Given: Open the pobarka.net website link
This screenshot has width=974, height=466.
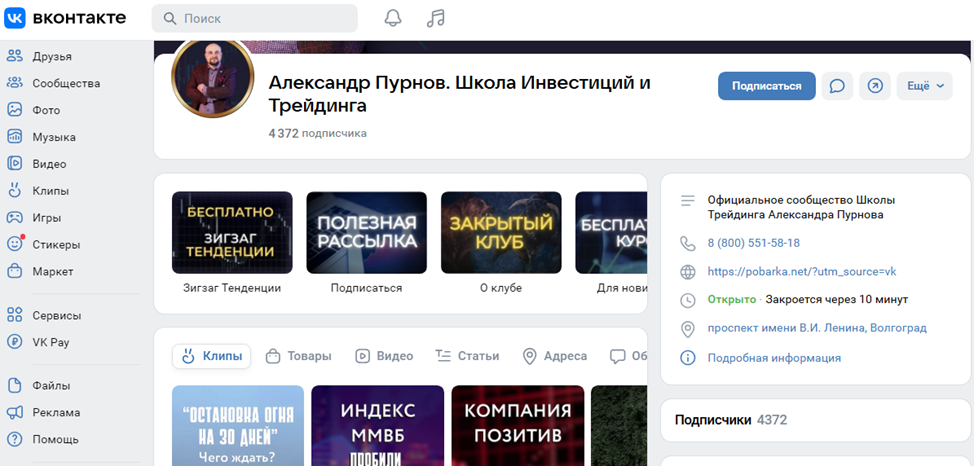Looking at the screenshot, I should point(802,272).
